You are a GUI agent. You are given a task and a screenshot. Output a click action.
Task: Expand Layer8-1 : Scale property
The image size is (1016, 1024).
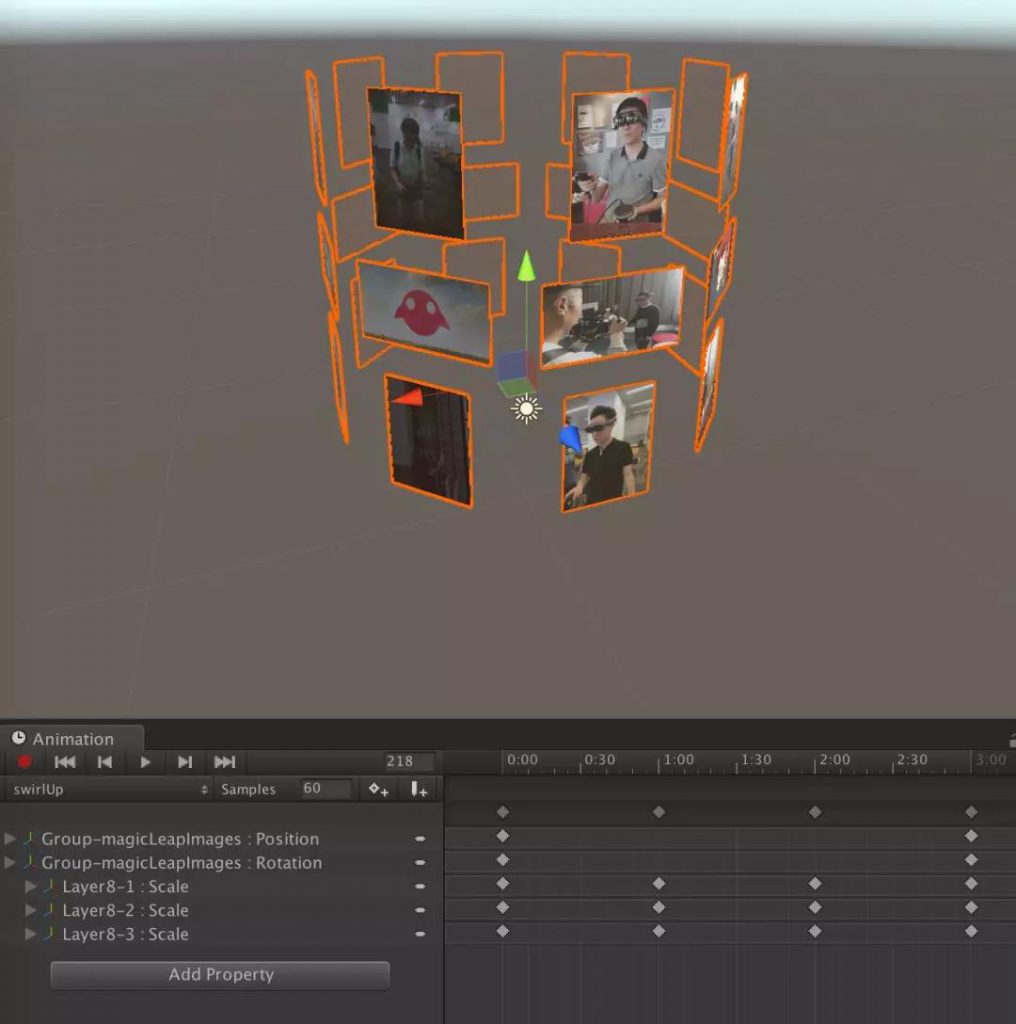click(30, 886)
